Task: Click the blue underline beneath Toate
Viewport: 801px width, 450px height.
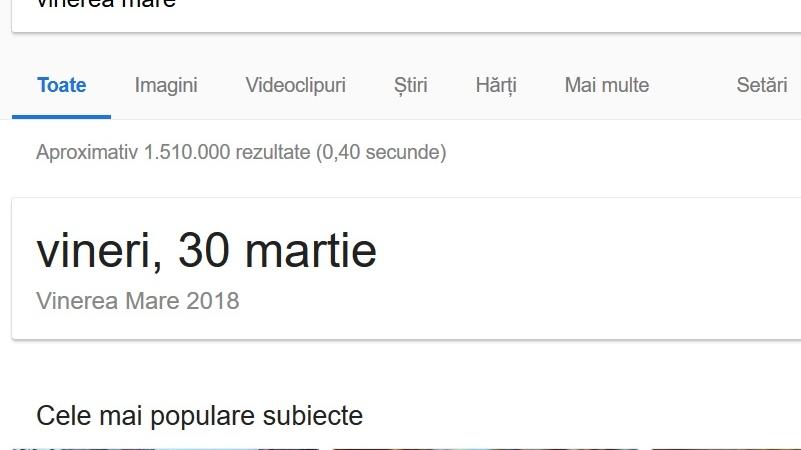Action: (x=62, y=117)
